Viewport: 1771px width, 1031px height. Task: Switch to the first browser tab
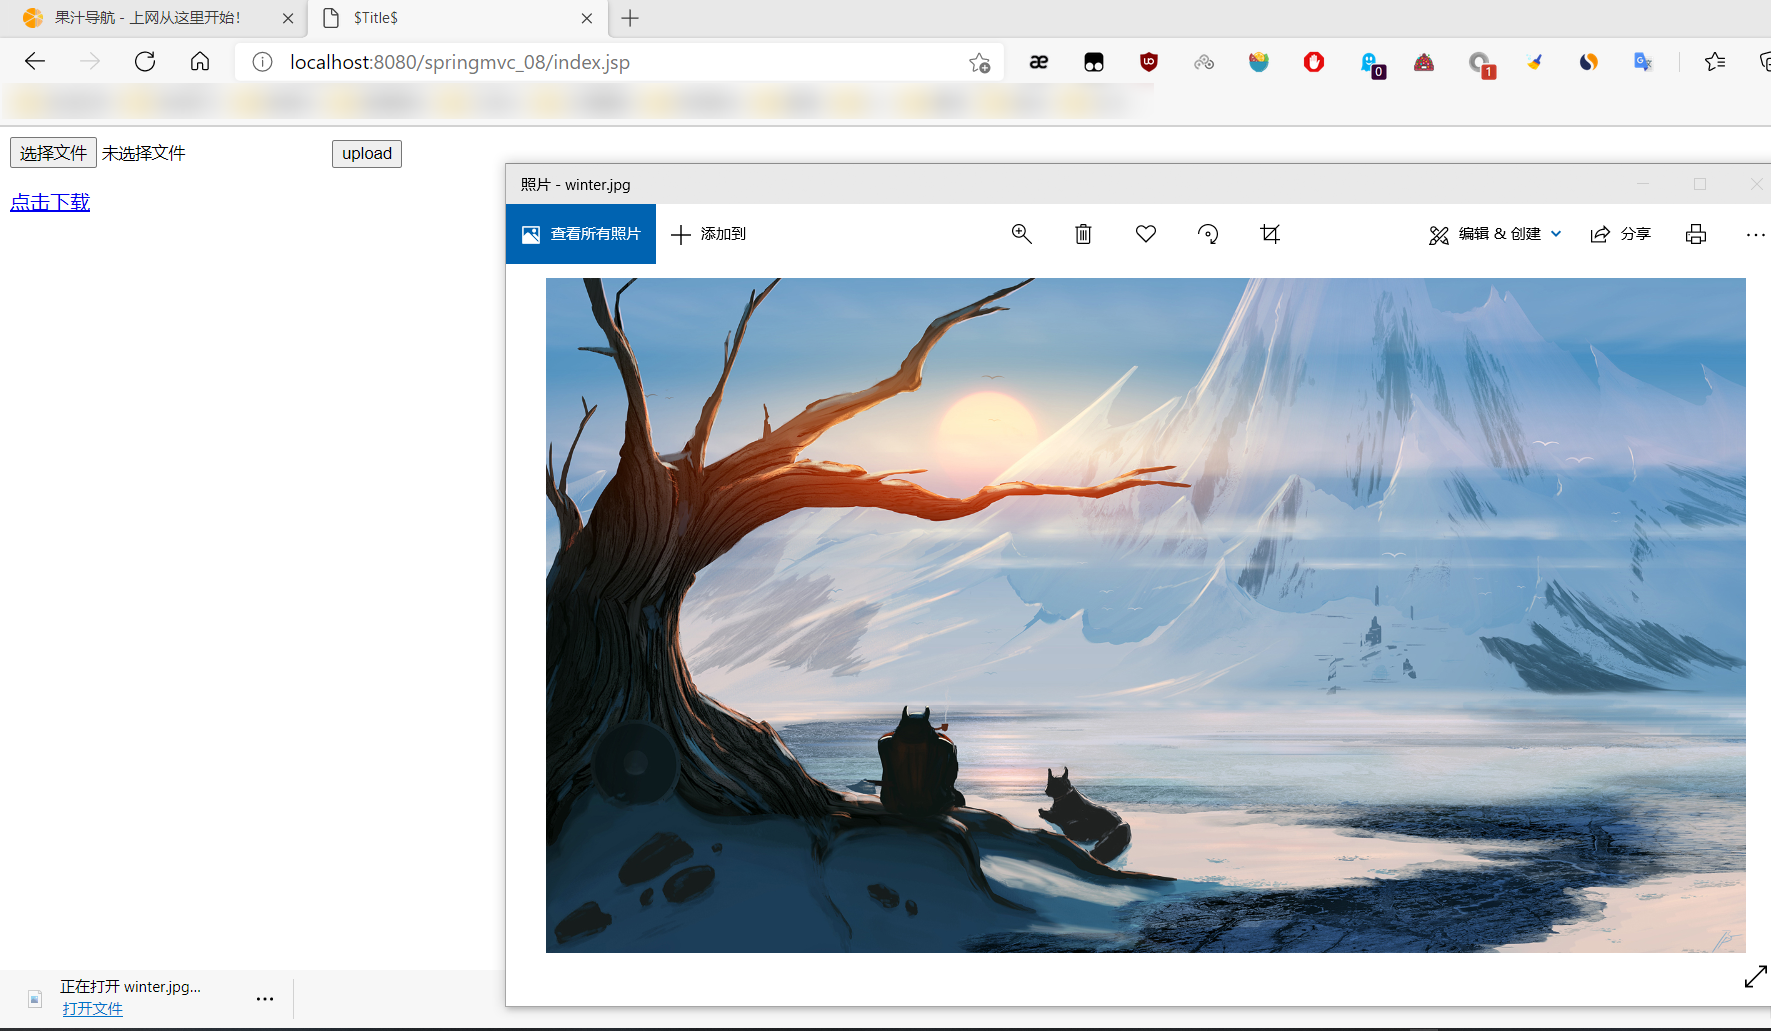[x=148, y=18]
